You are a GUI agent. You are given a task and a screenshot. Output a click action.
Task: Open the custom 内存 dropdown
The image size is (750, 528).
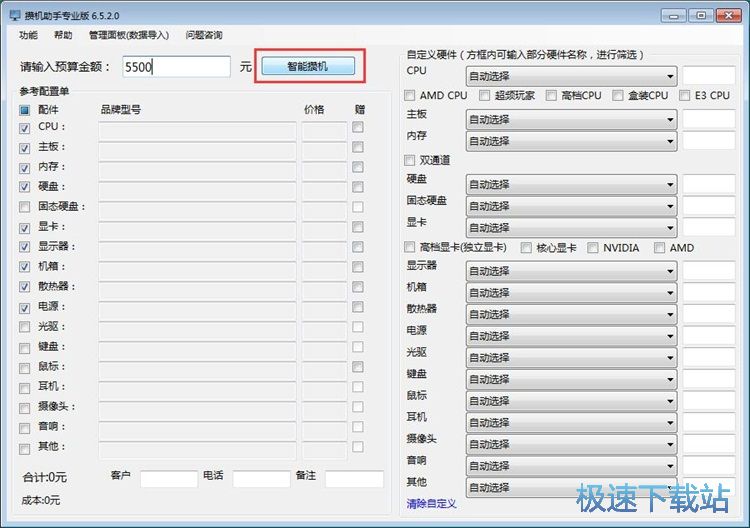[572, 141]
